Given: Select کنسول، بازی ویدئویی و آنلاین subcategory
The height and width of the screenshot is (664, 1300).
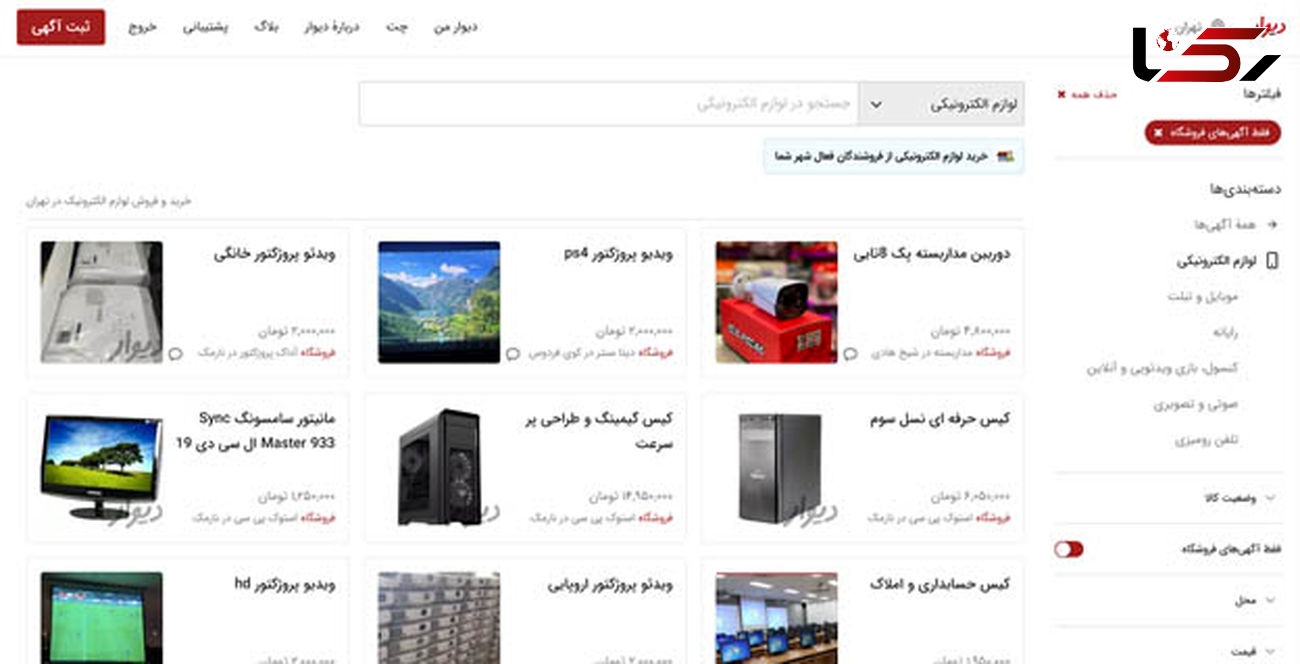Looking at the screenshot, I should [x=1163, y=368].
